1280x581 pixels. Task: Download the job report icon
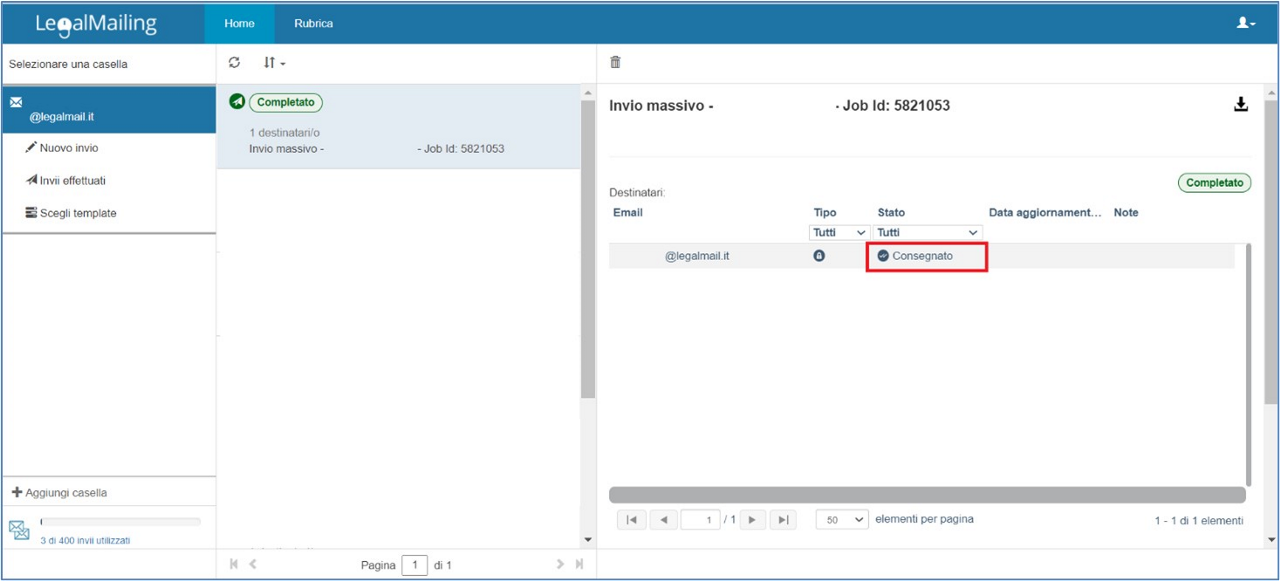tap(1240, 105)
